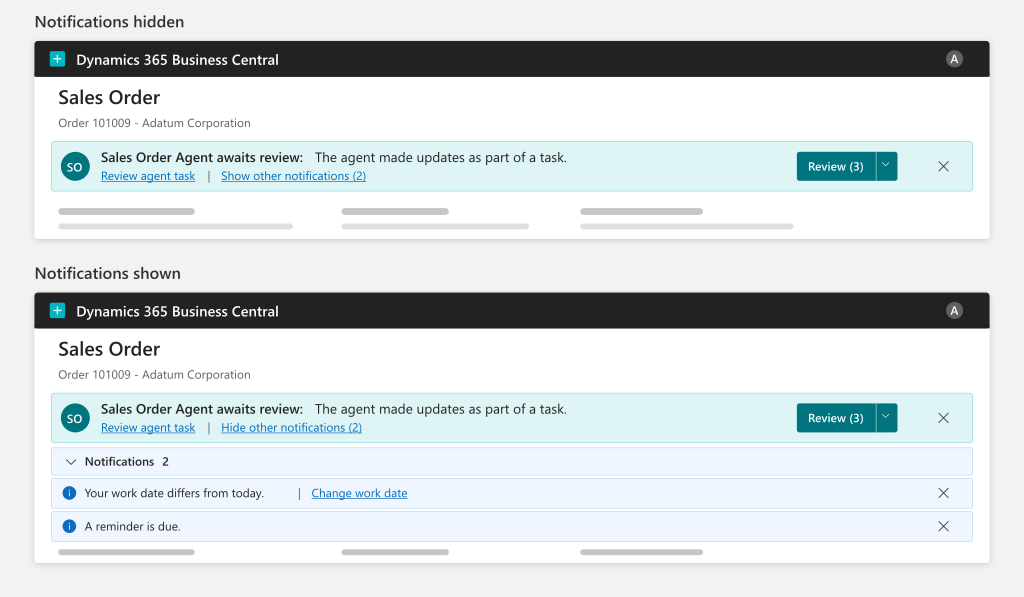
Task: Open Review agent task link in bottom panel
Action: tap(148, 428)
